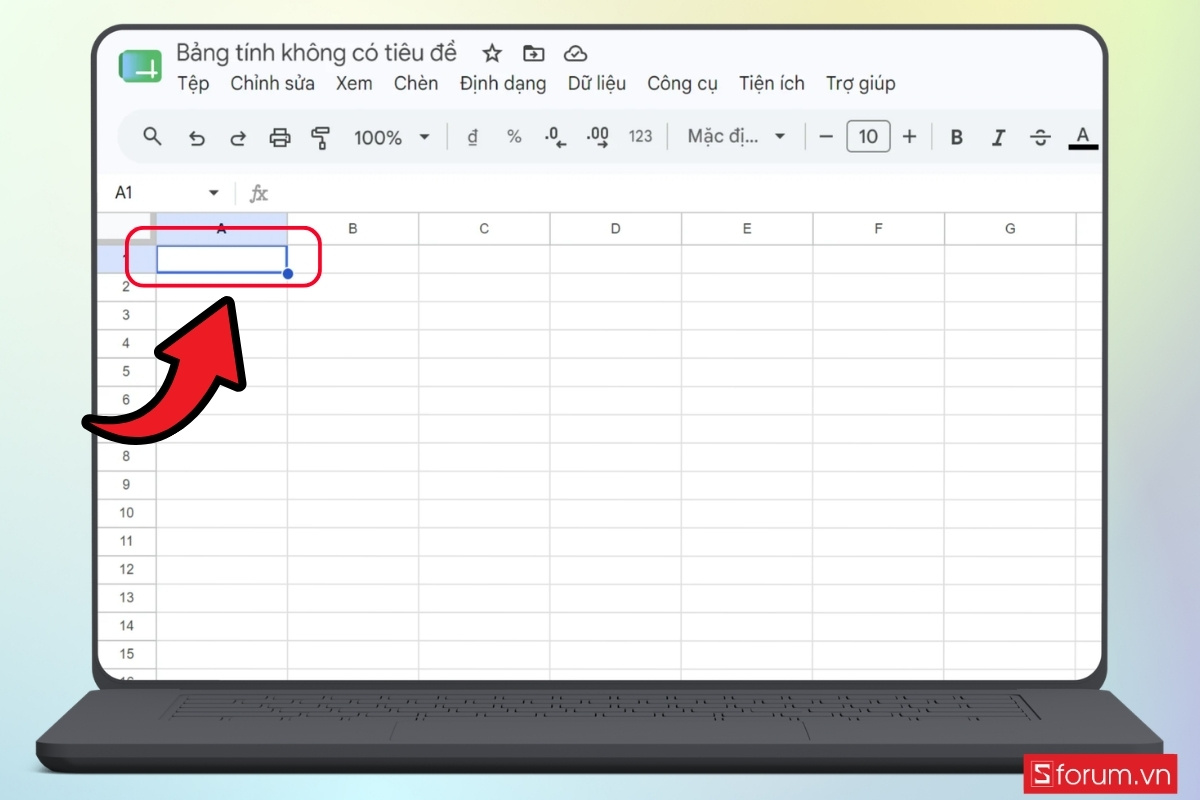Search menus with the magnifier icon
This screenshot has width=1200, height=800.
coord(152,136)
